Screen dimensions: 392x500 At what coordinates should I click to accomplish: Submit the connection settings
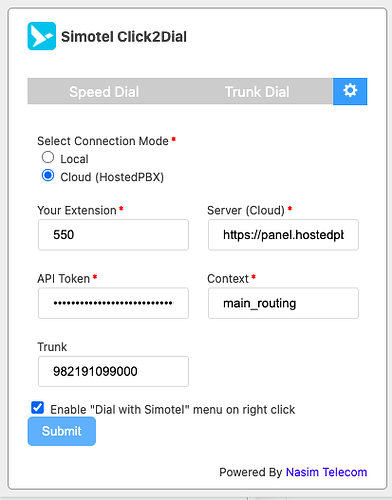click(62, 431)
